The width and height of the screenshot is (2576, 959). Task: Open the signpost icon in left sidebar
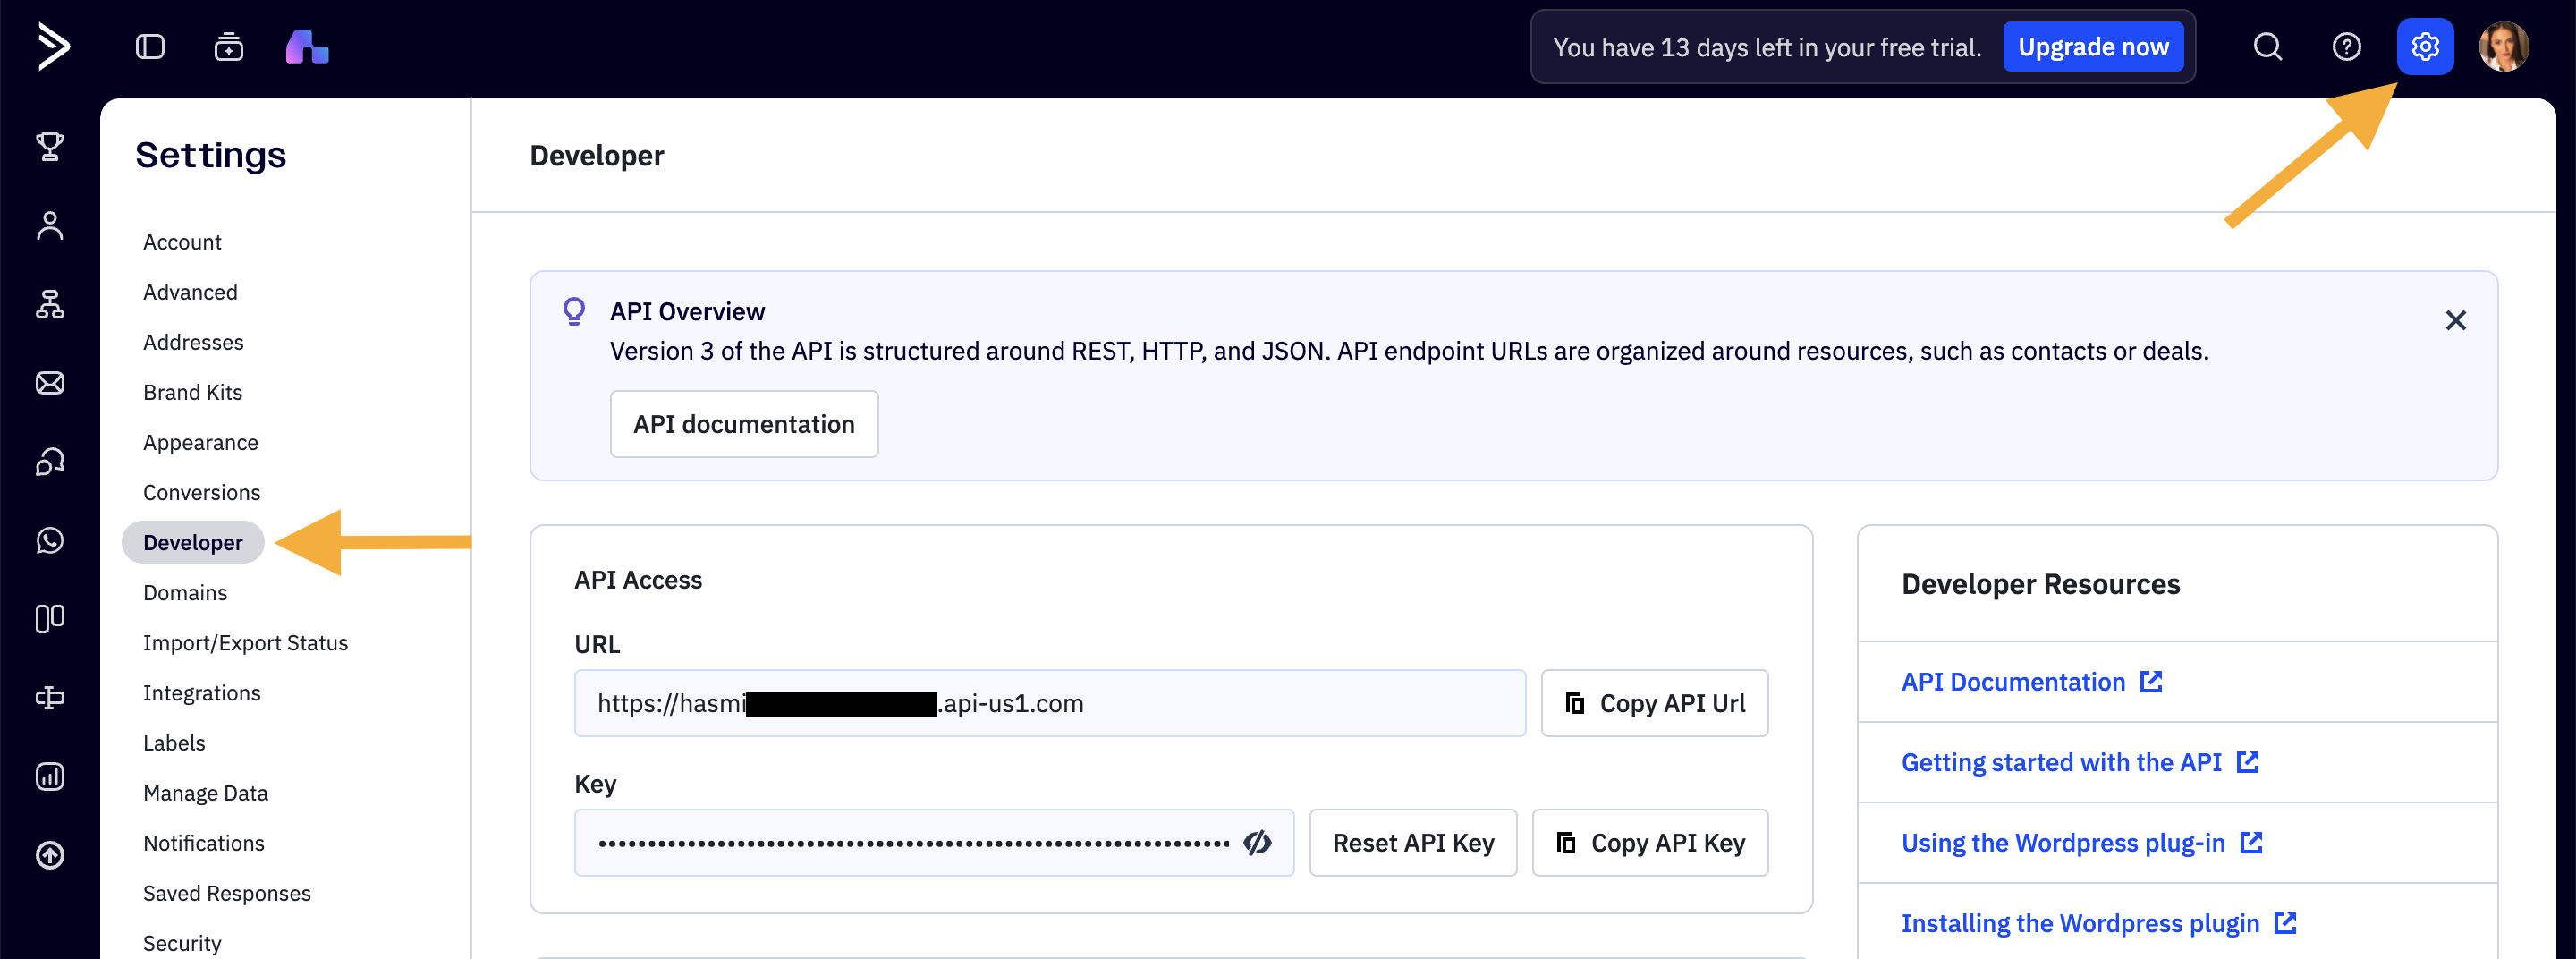pyautogui.click(x=50, y=698)
